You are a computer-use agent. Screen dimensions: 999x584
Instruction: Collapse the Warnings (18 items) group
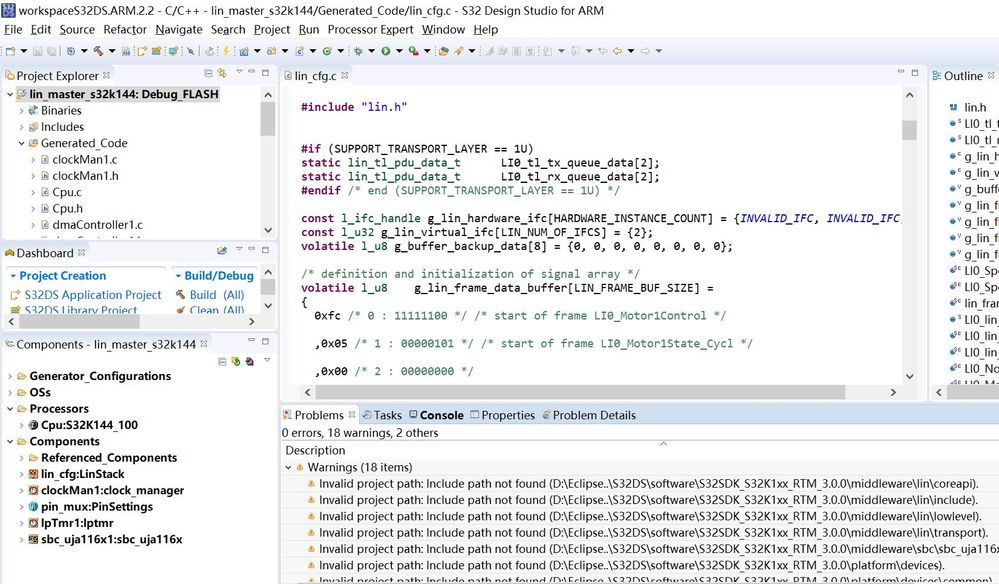(289, 467)
